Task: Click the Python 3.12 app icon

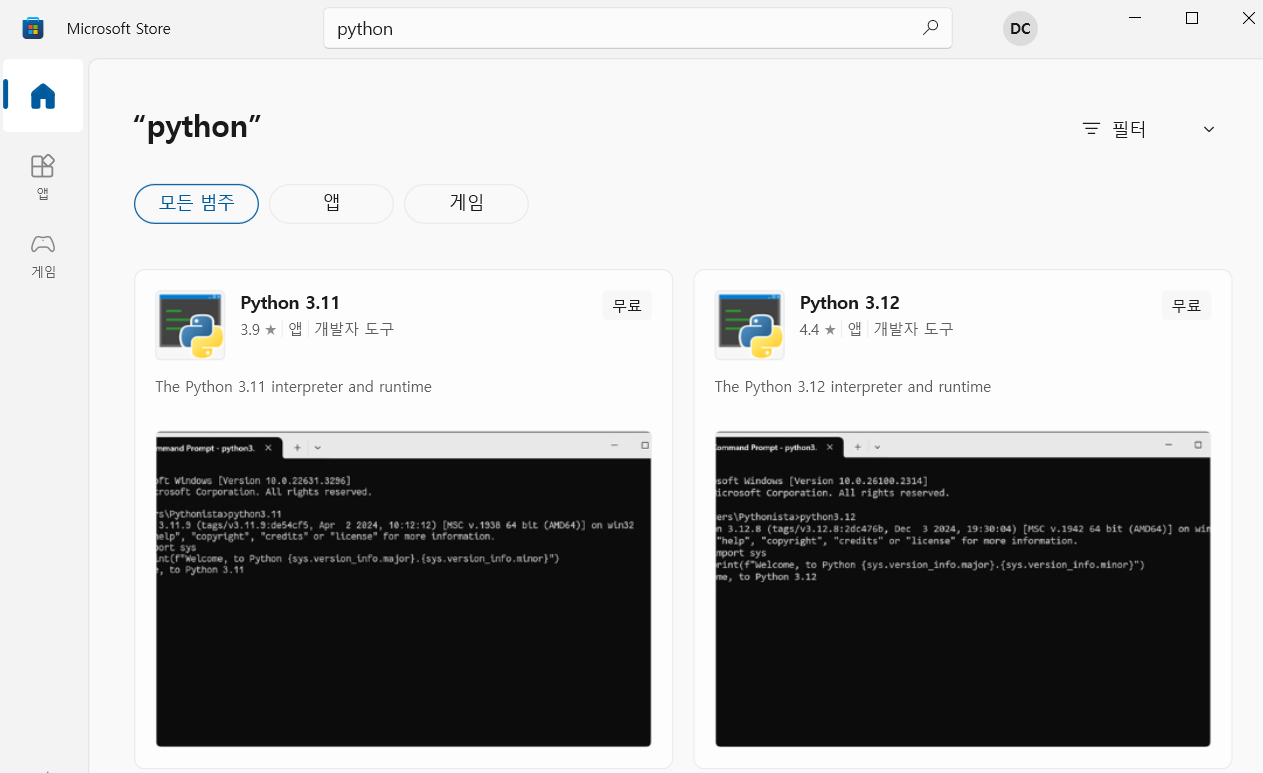Action: [x=749, y=325]
